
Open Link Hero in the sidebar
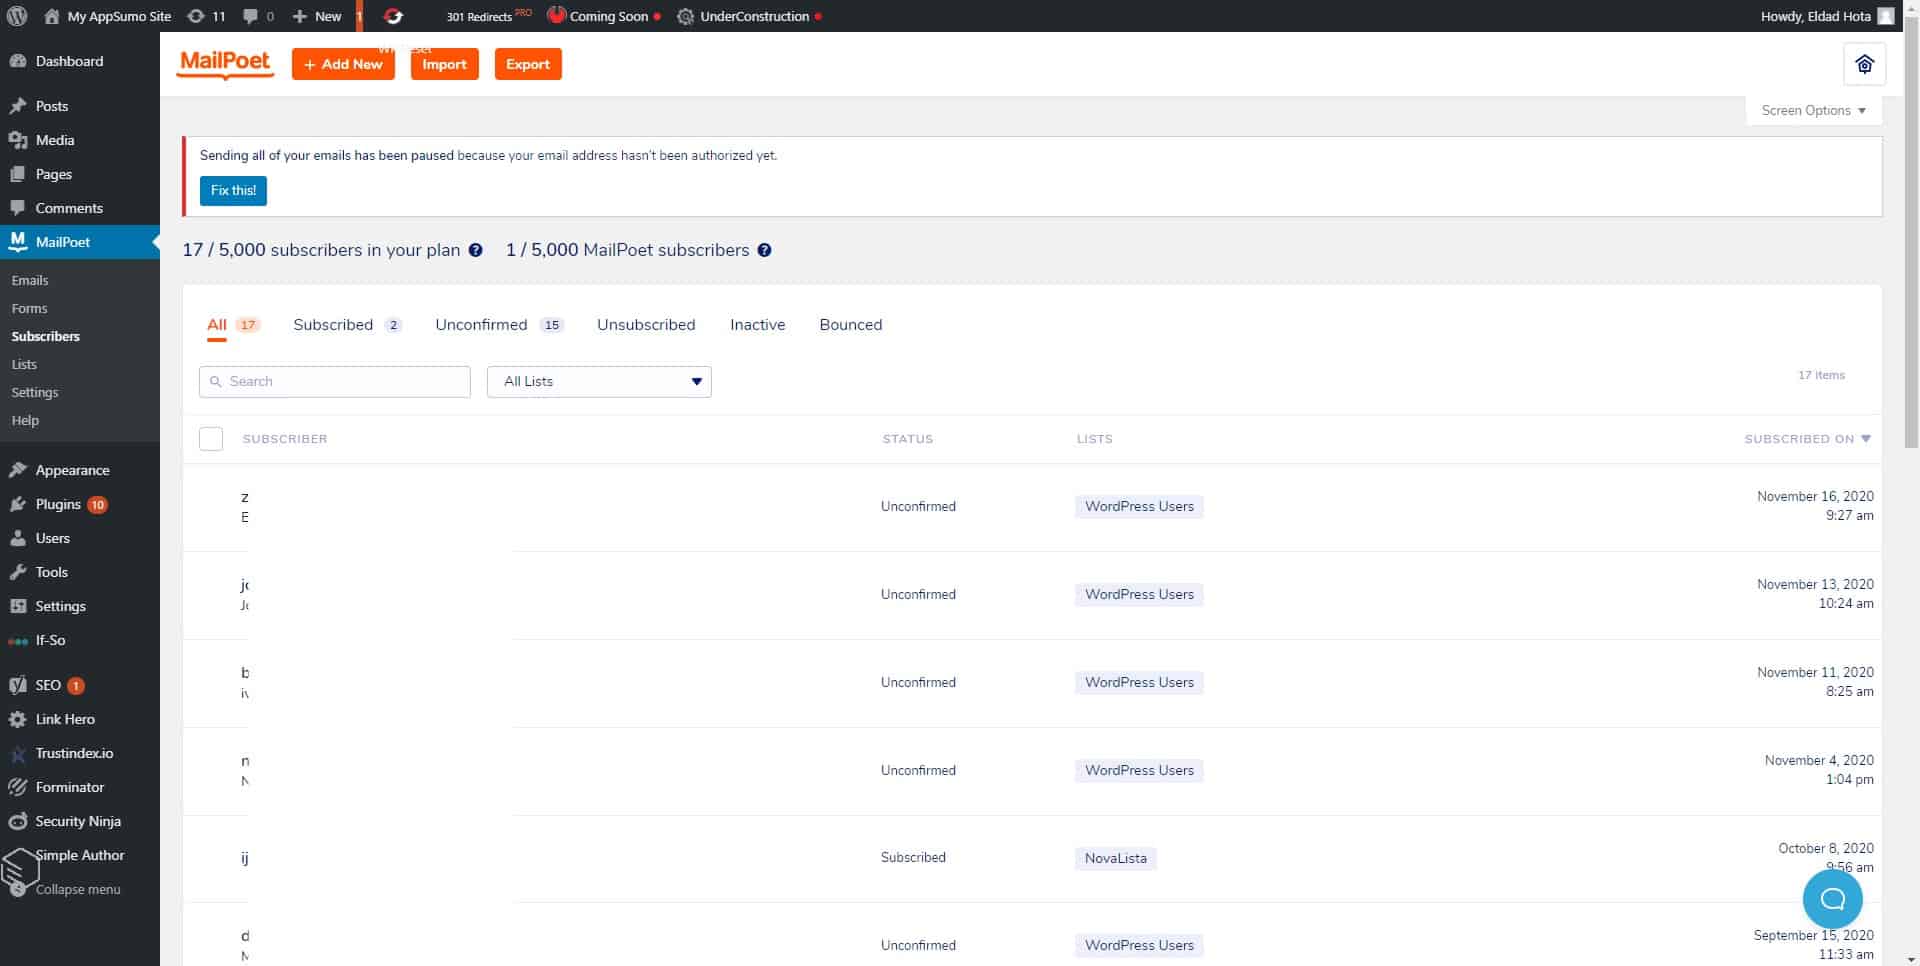click(80, 719)
